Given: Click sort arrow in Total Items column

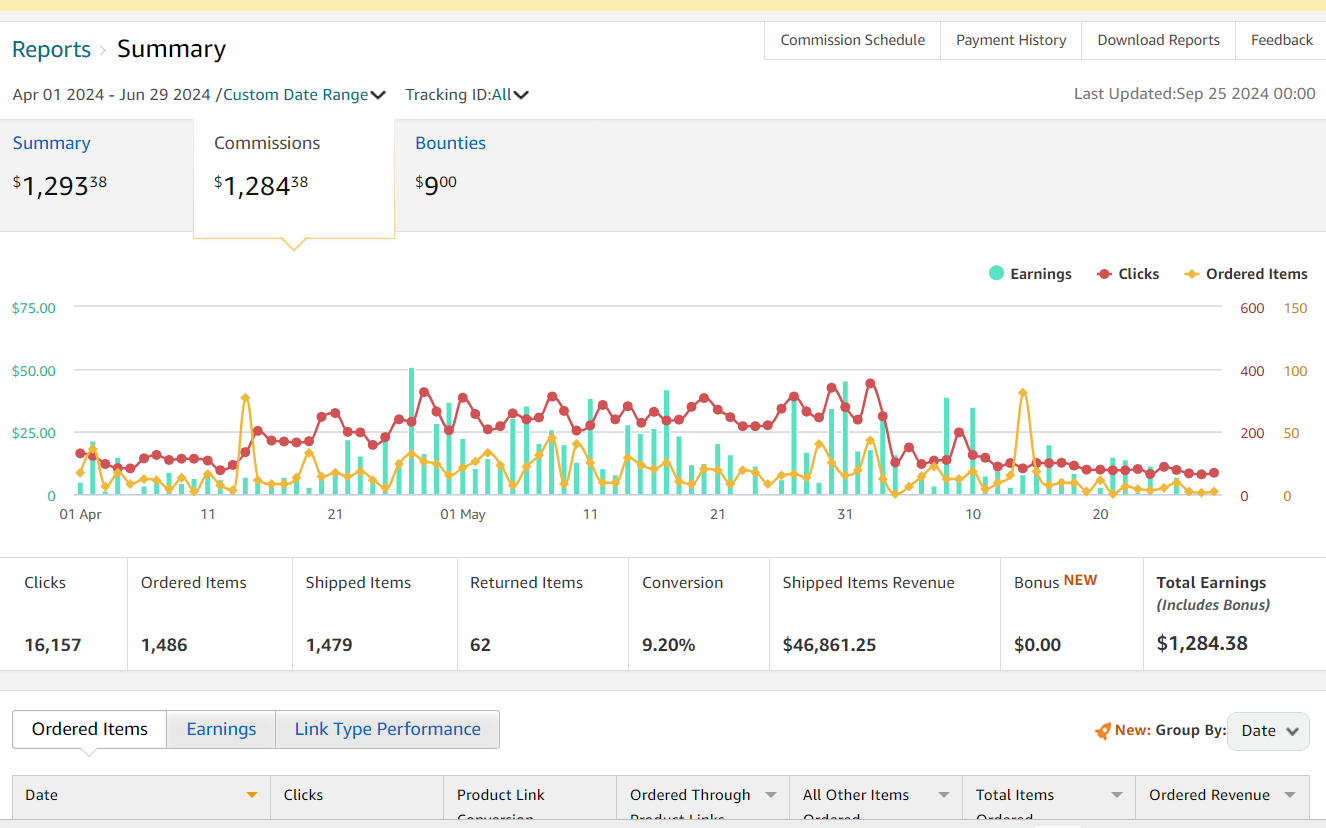Looking at the screenshot, I should tap(1117, 795).
